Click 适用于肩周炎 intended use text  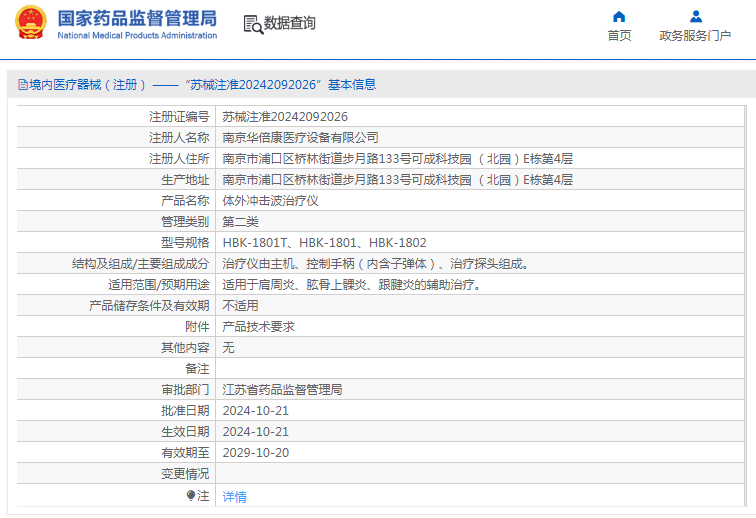(x=352, y=285)
